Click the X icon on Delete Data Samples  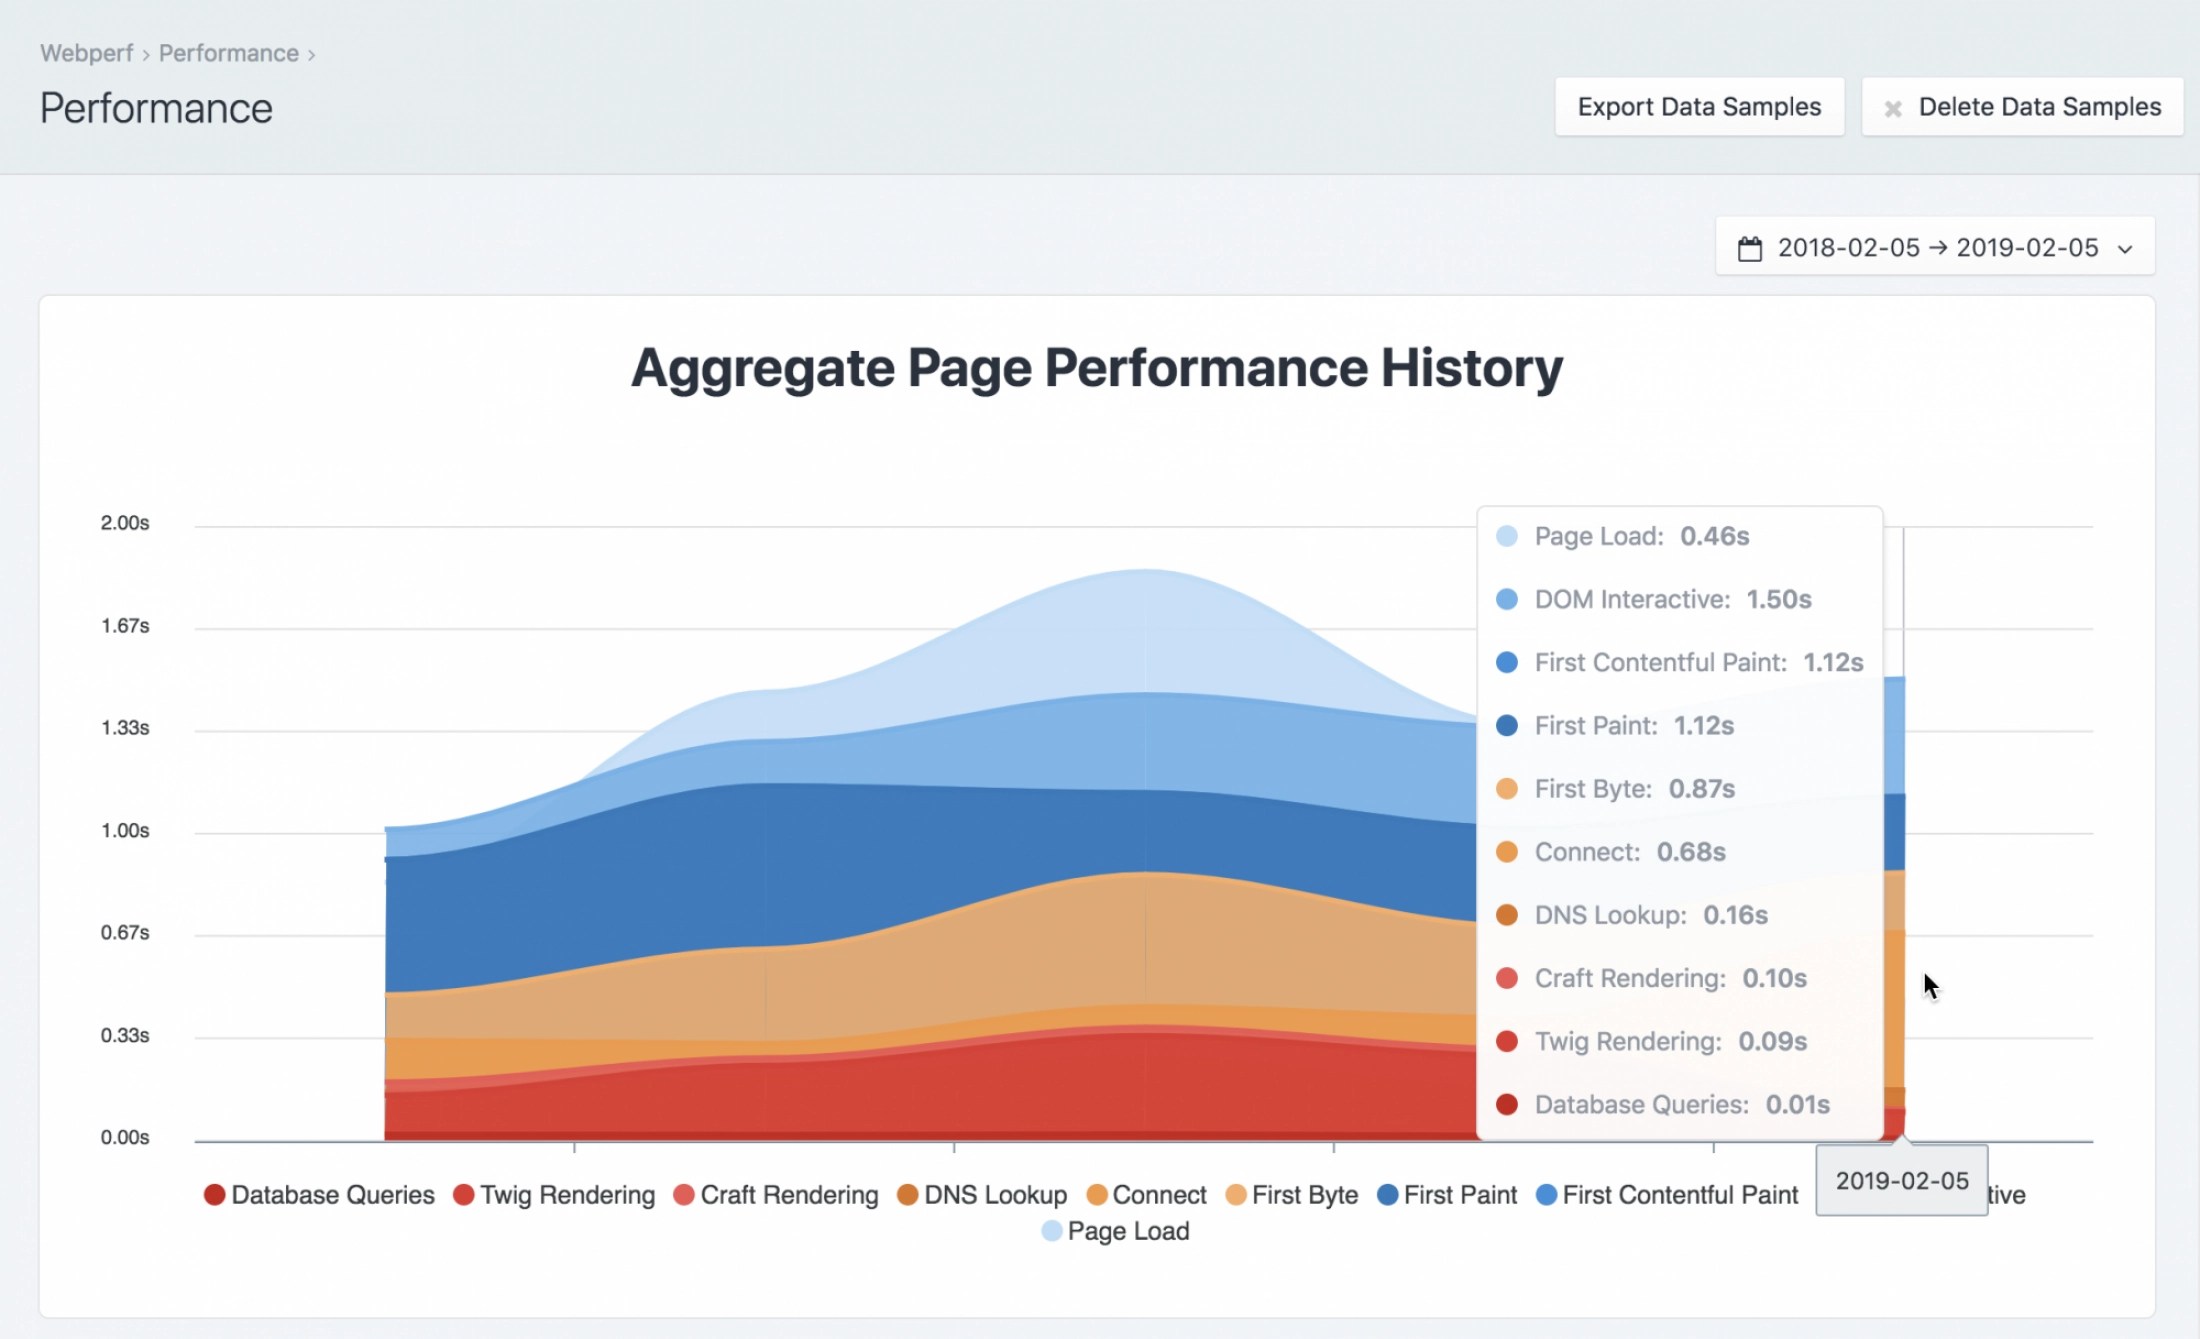click(x=1892, y=108)
